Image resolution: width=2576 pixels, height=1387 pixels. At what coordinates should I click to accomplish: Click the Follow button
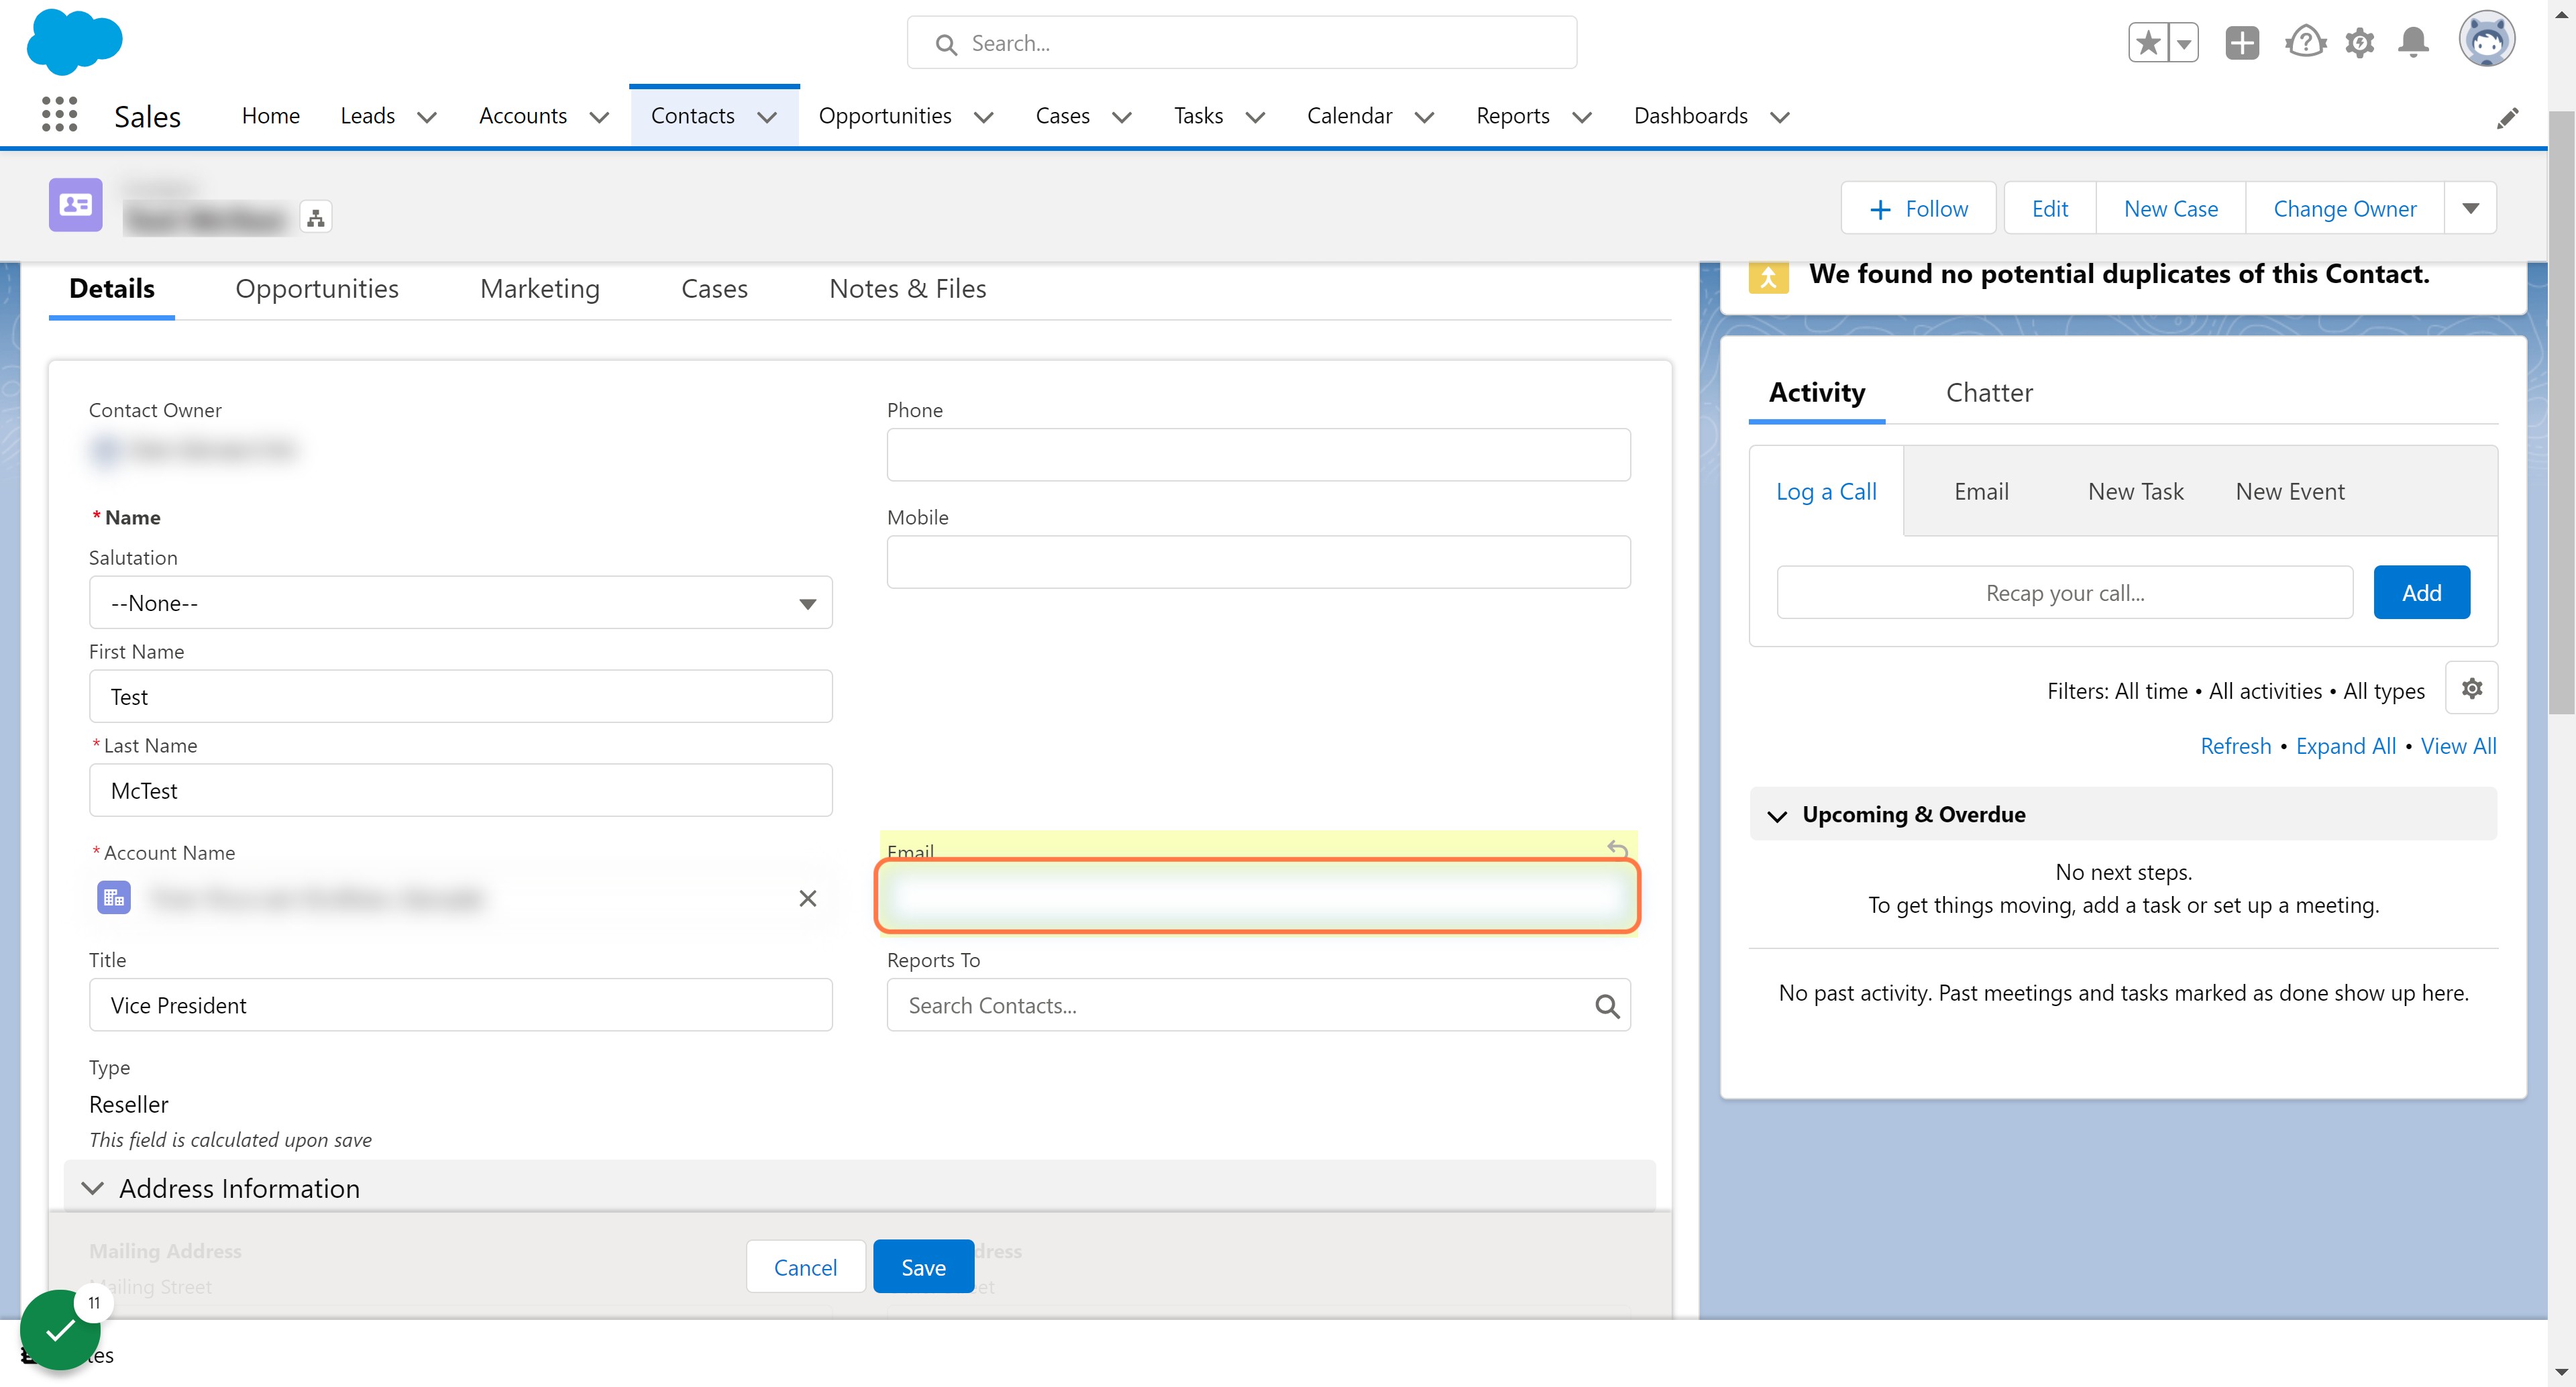tap(1918, 208)
